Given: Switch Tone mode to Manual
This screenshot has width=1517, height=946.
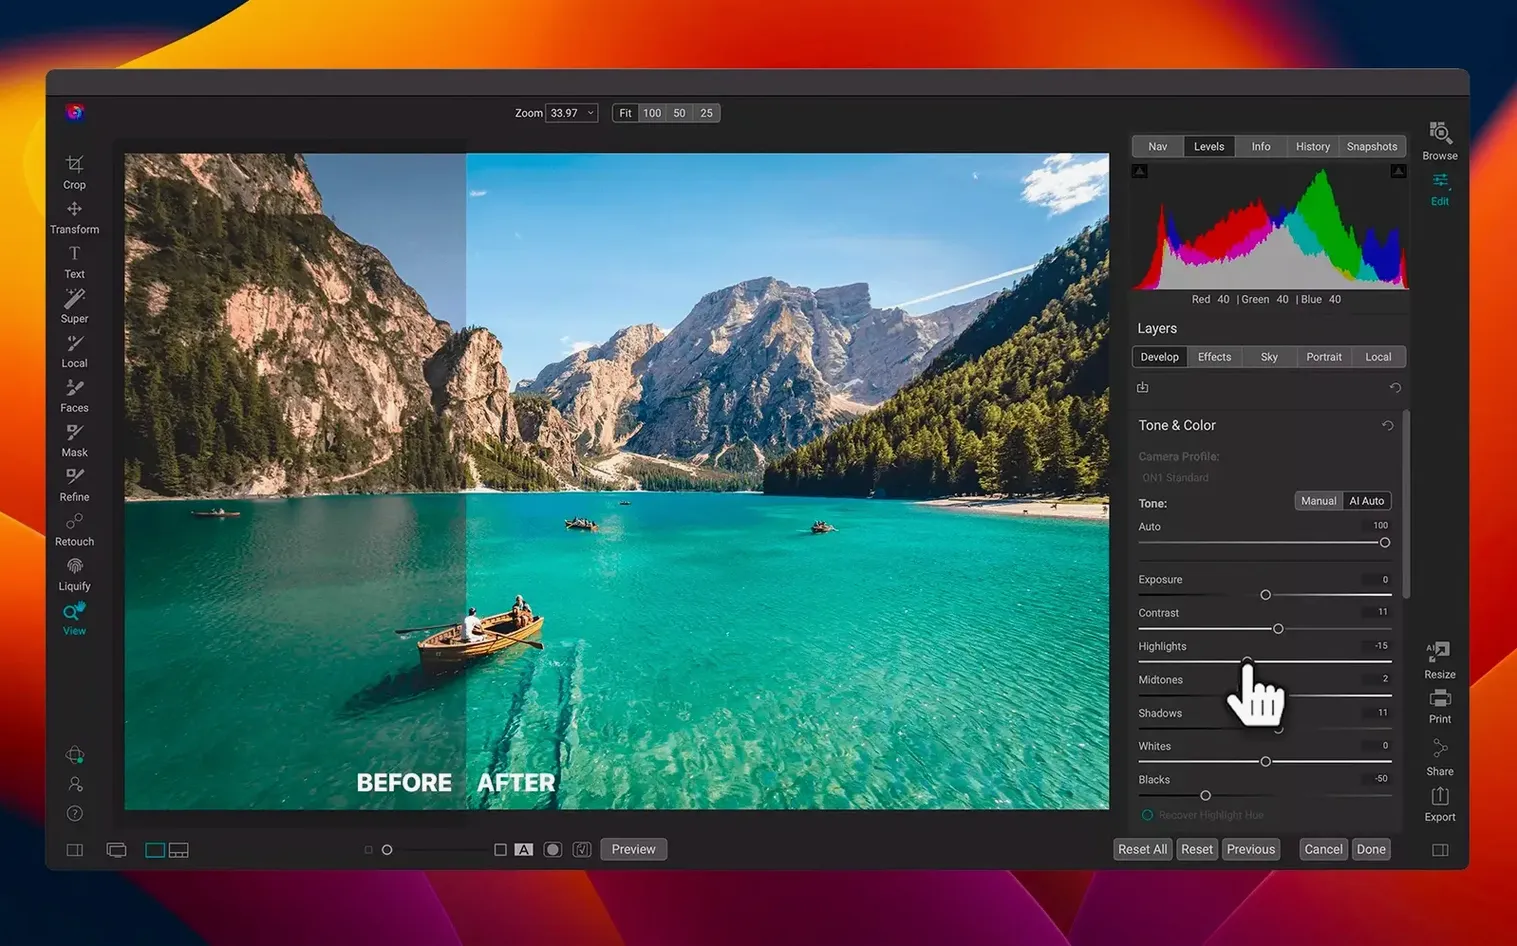Looking at the screenshot, I should pos(1318,501).
